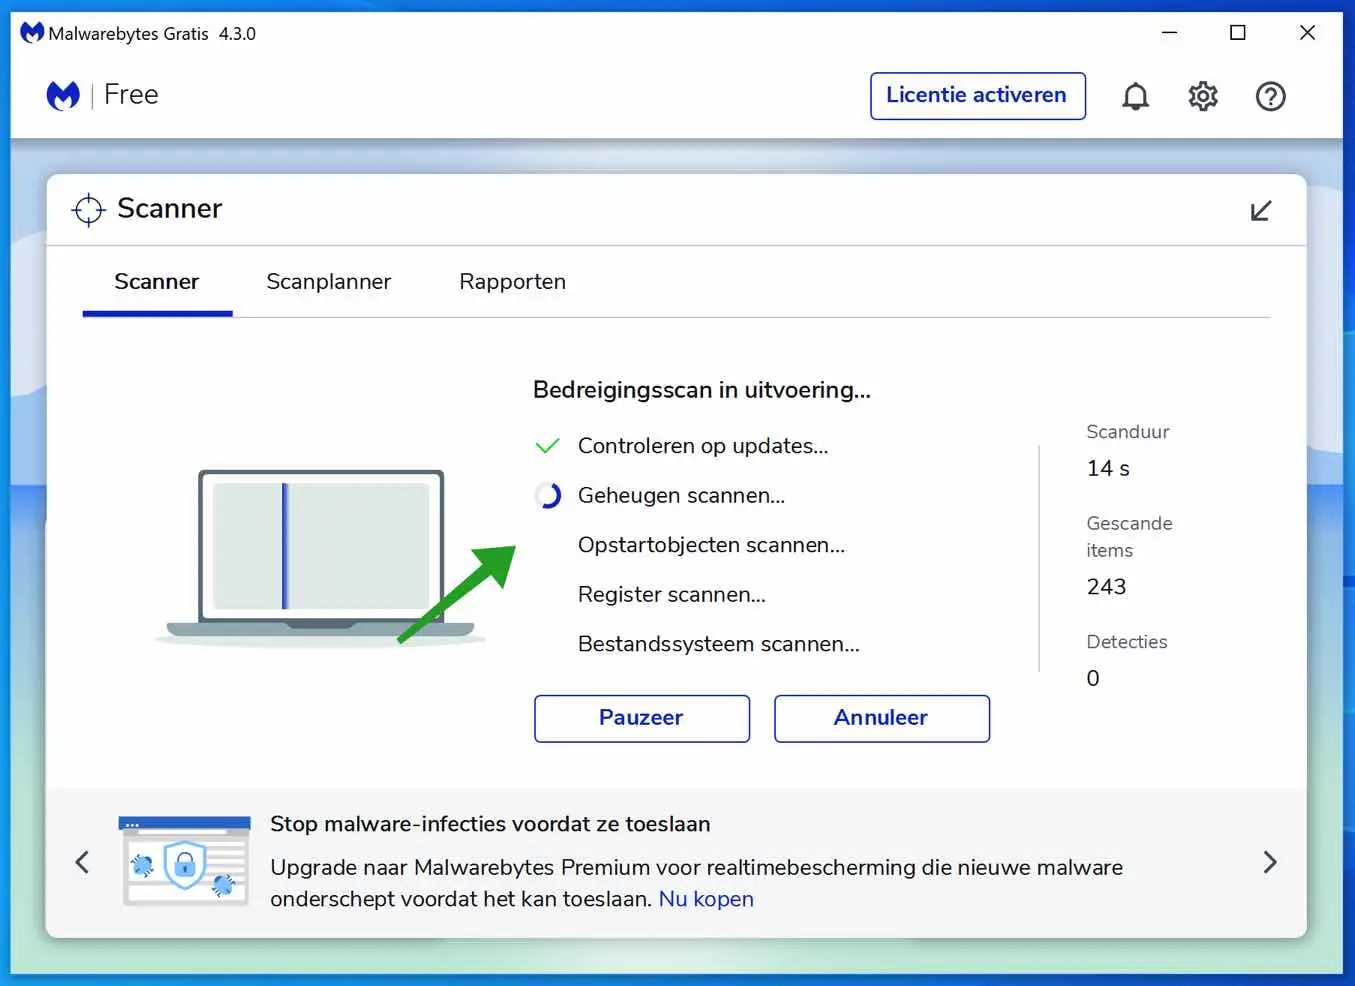The image size is (1355, 986).
Task: Cancel the scan with Annuleer
Action: point(882,718)
